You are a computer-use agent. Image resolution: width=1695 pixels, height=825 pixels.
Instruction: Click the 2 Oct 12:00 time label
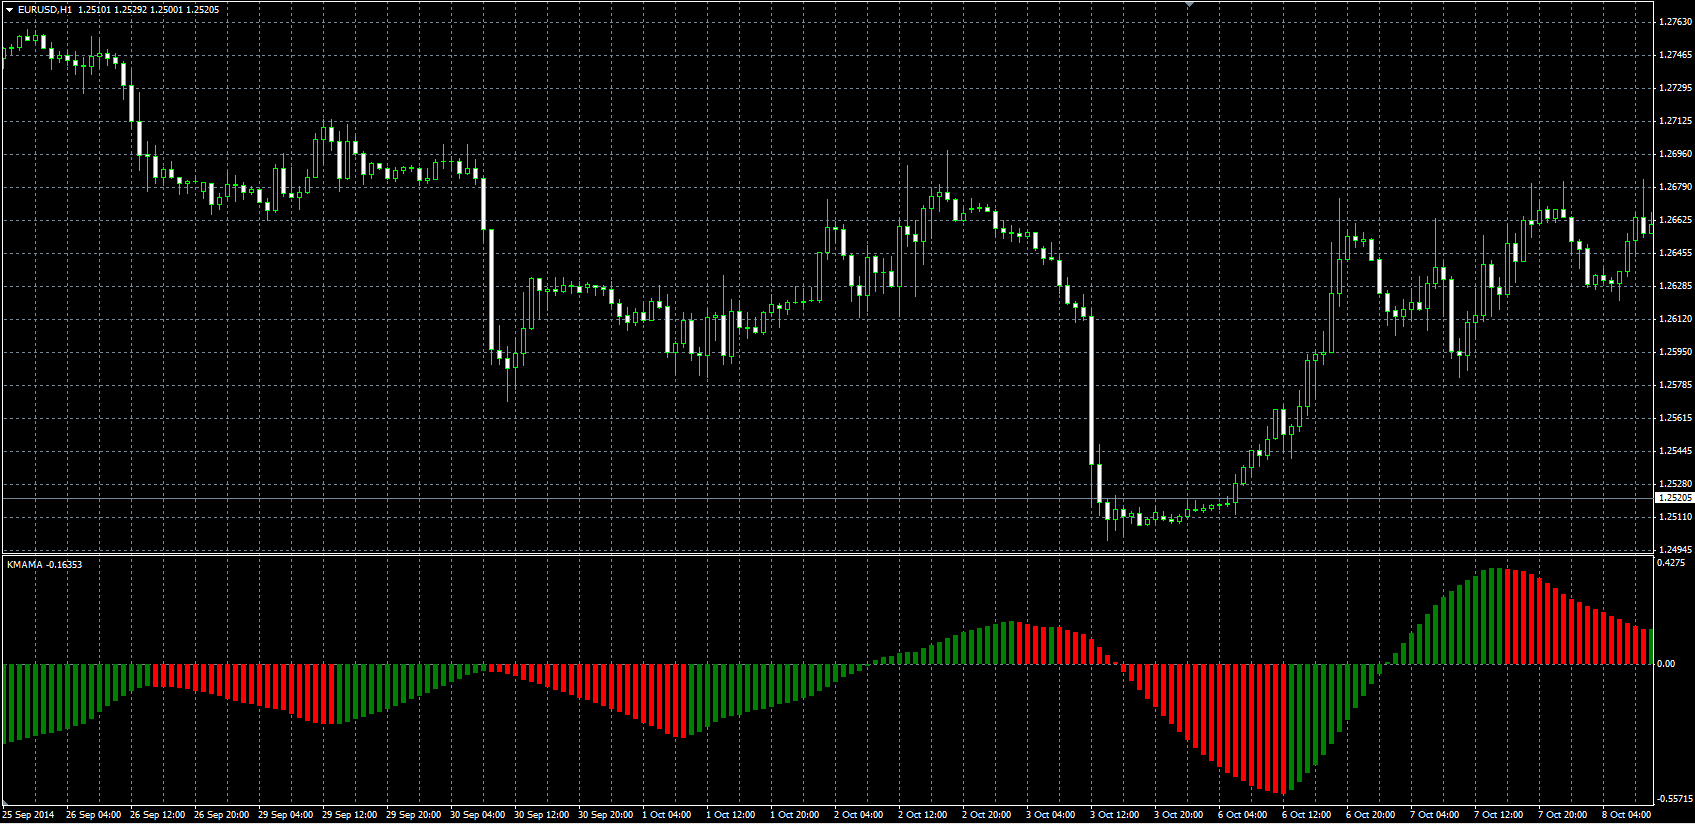pyautogui.click(x=922, y=815)
